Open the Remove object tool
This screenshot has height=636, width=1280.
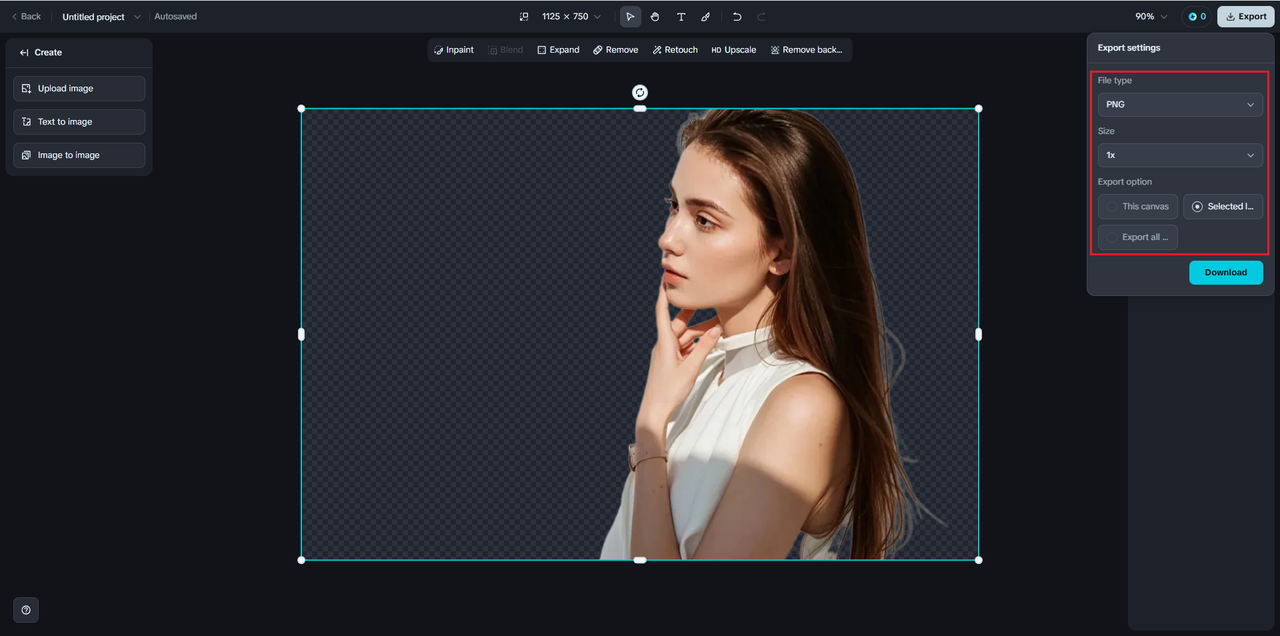pos(615,50)
